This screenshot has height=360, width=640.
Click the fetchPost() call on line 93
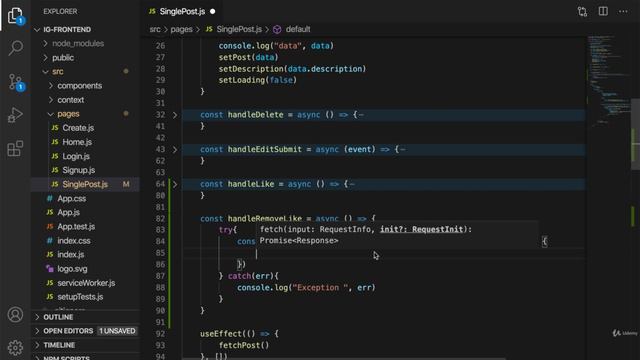tap(244, 345)
